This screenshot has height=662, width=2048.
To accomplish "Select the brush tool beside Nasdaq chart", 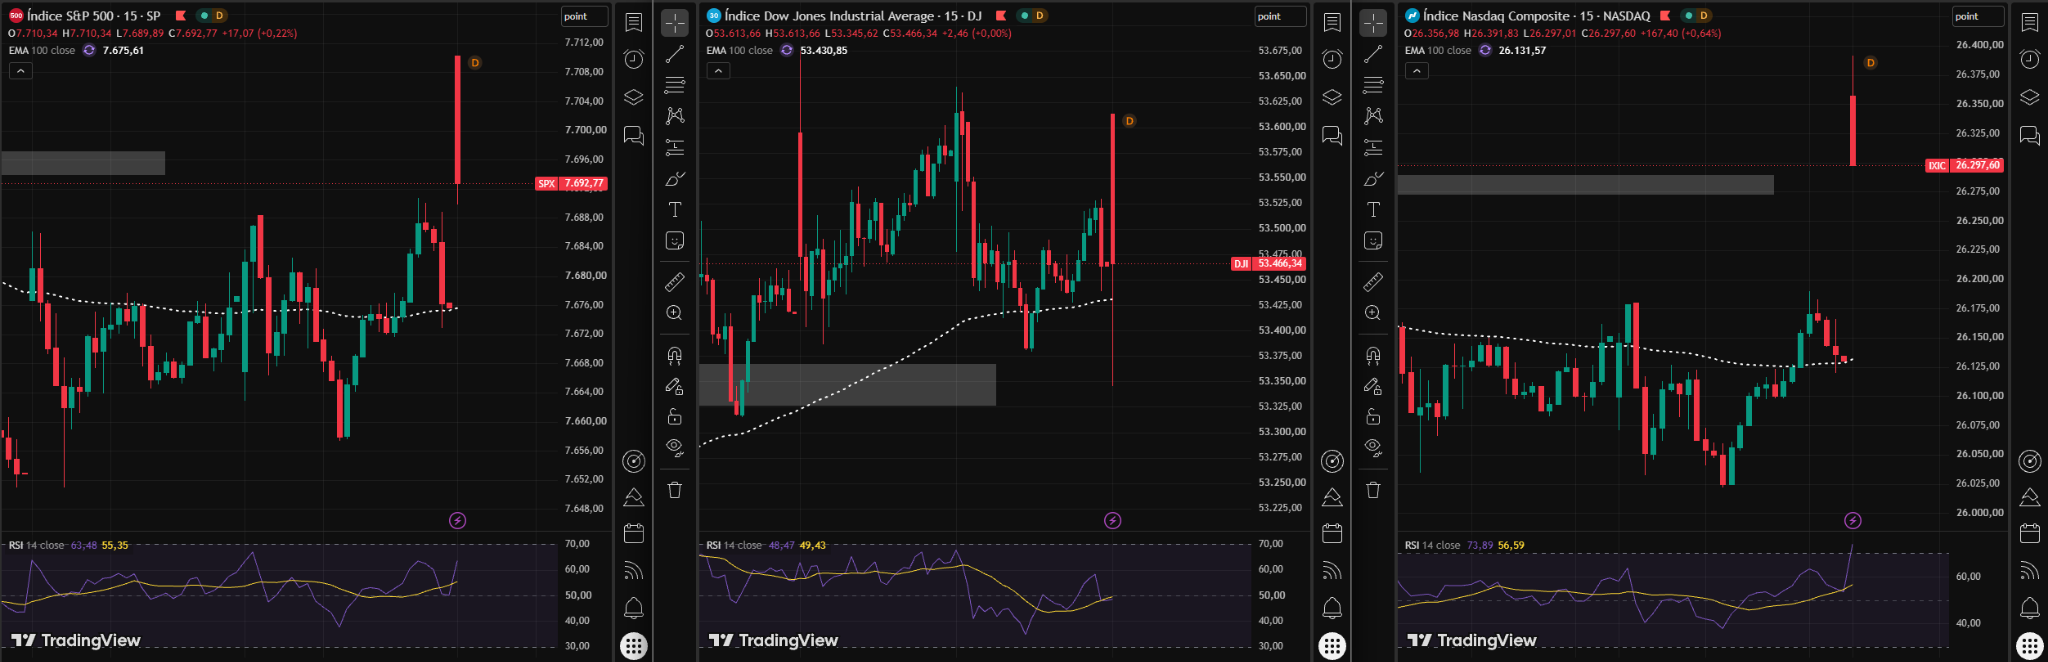I will pyautogui.click(x=1373, y=179).
